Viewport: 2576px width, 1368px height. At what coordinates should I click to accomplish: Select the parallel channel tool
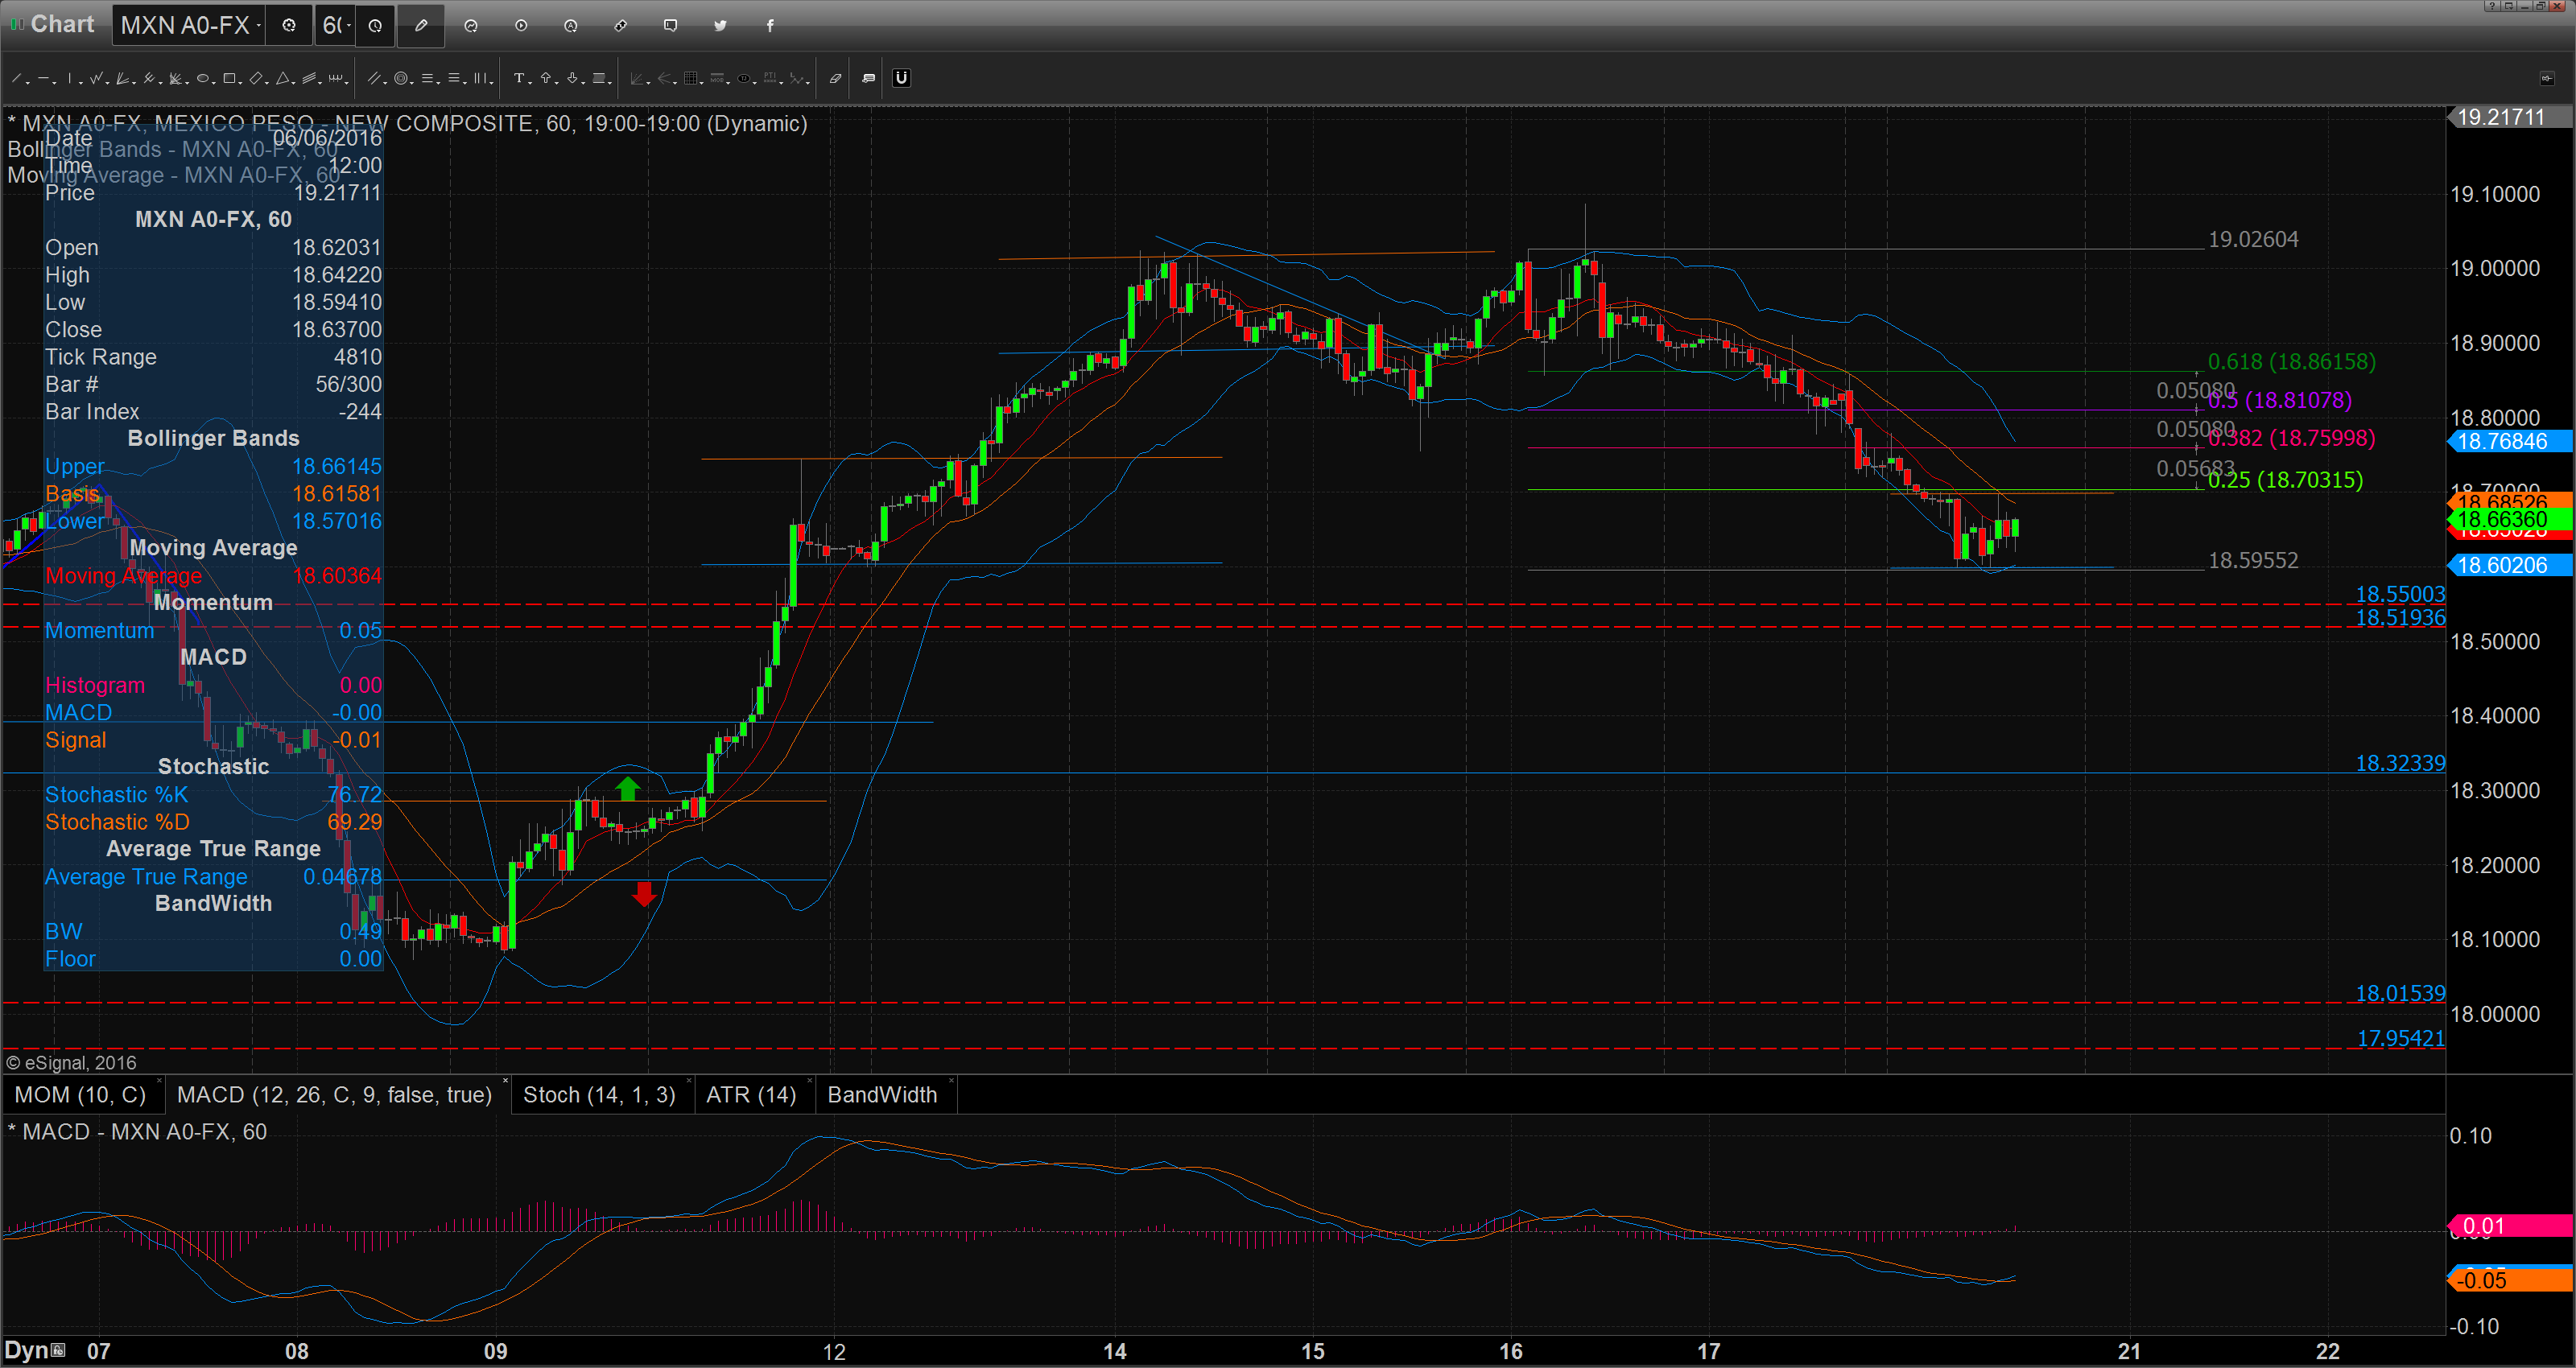[x=374, y=78]
